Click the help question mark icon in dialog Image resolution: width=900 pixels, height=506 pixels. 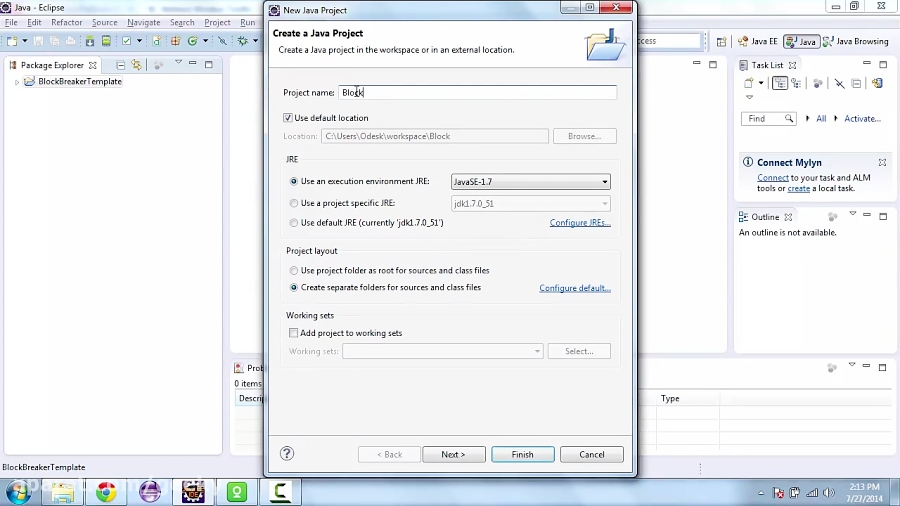pos(287,454)
